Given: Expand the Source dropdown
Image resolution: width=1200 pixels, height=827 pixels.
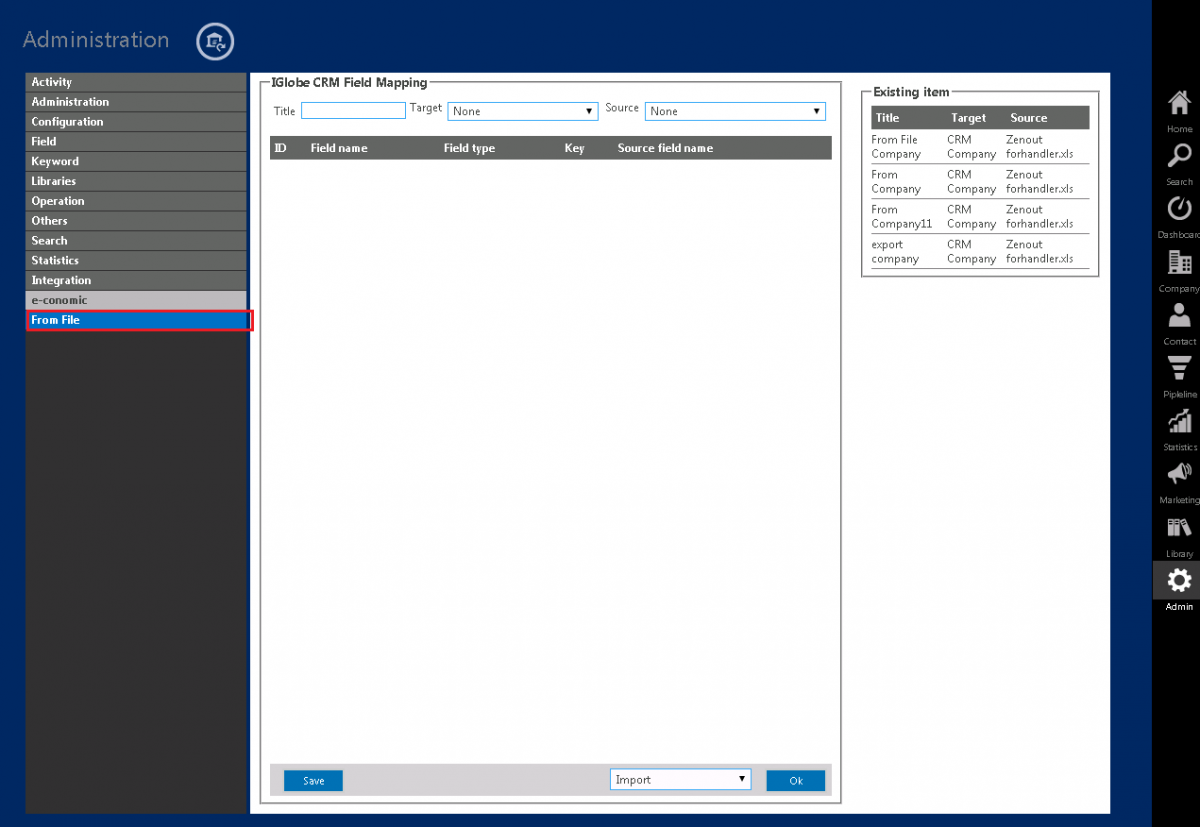Looking at the screenshot, I should tap(735, 111).
